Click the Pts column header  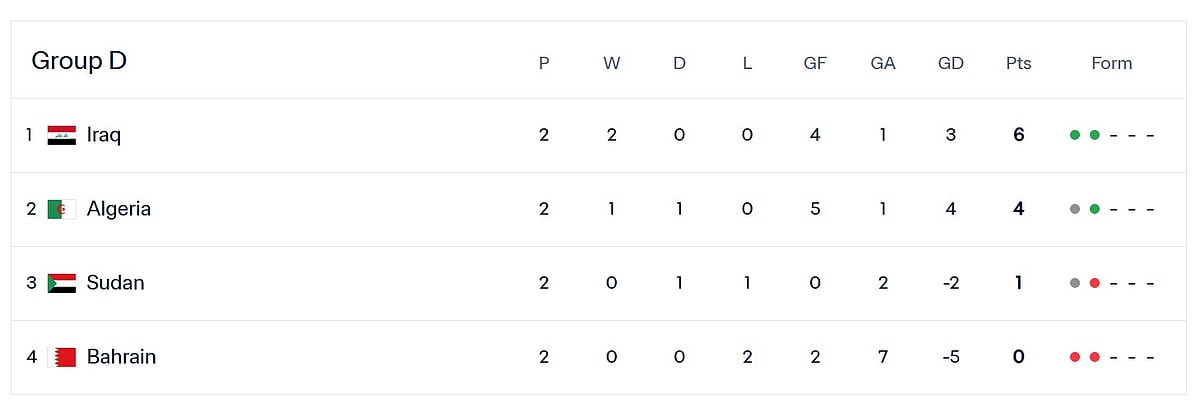tap(1019, 63)
